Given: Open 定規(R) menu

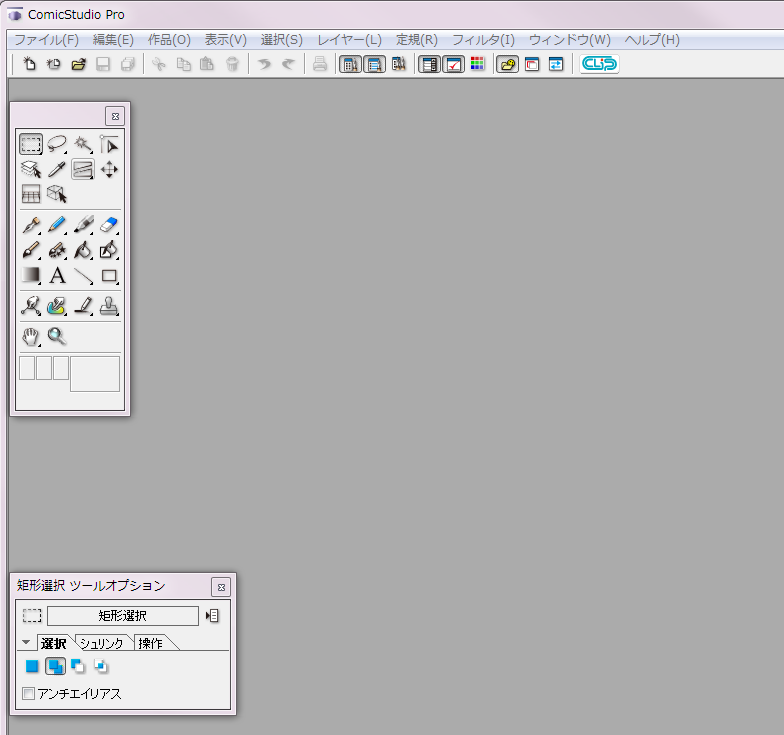Looking at the screenshot, I should tap(417, 40).
